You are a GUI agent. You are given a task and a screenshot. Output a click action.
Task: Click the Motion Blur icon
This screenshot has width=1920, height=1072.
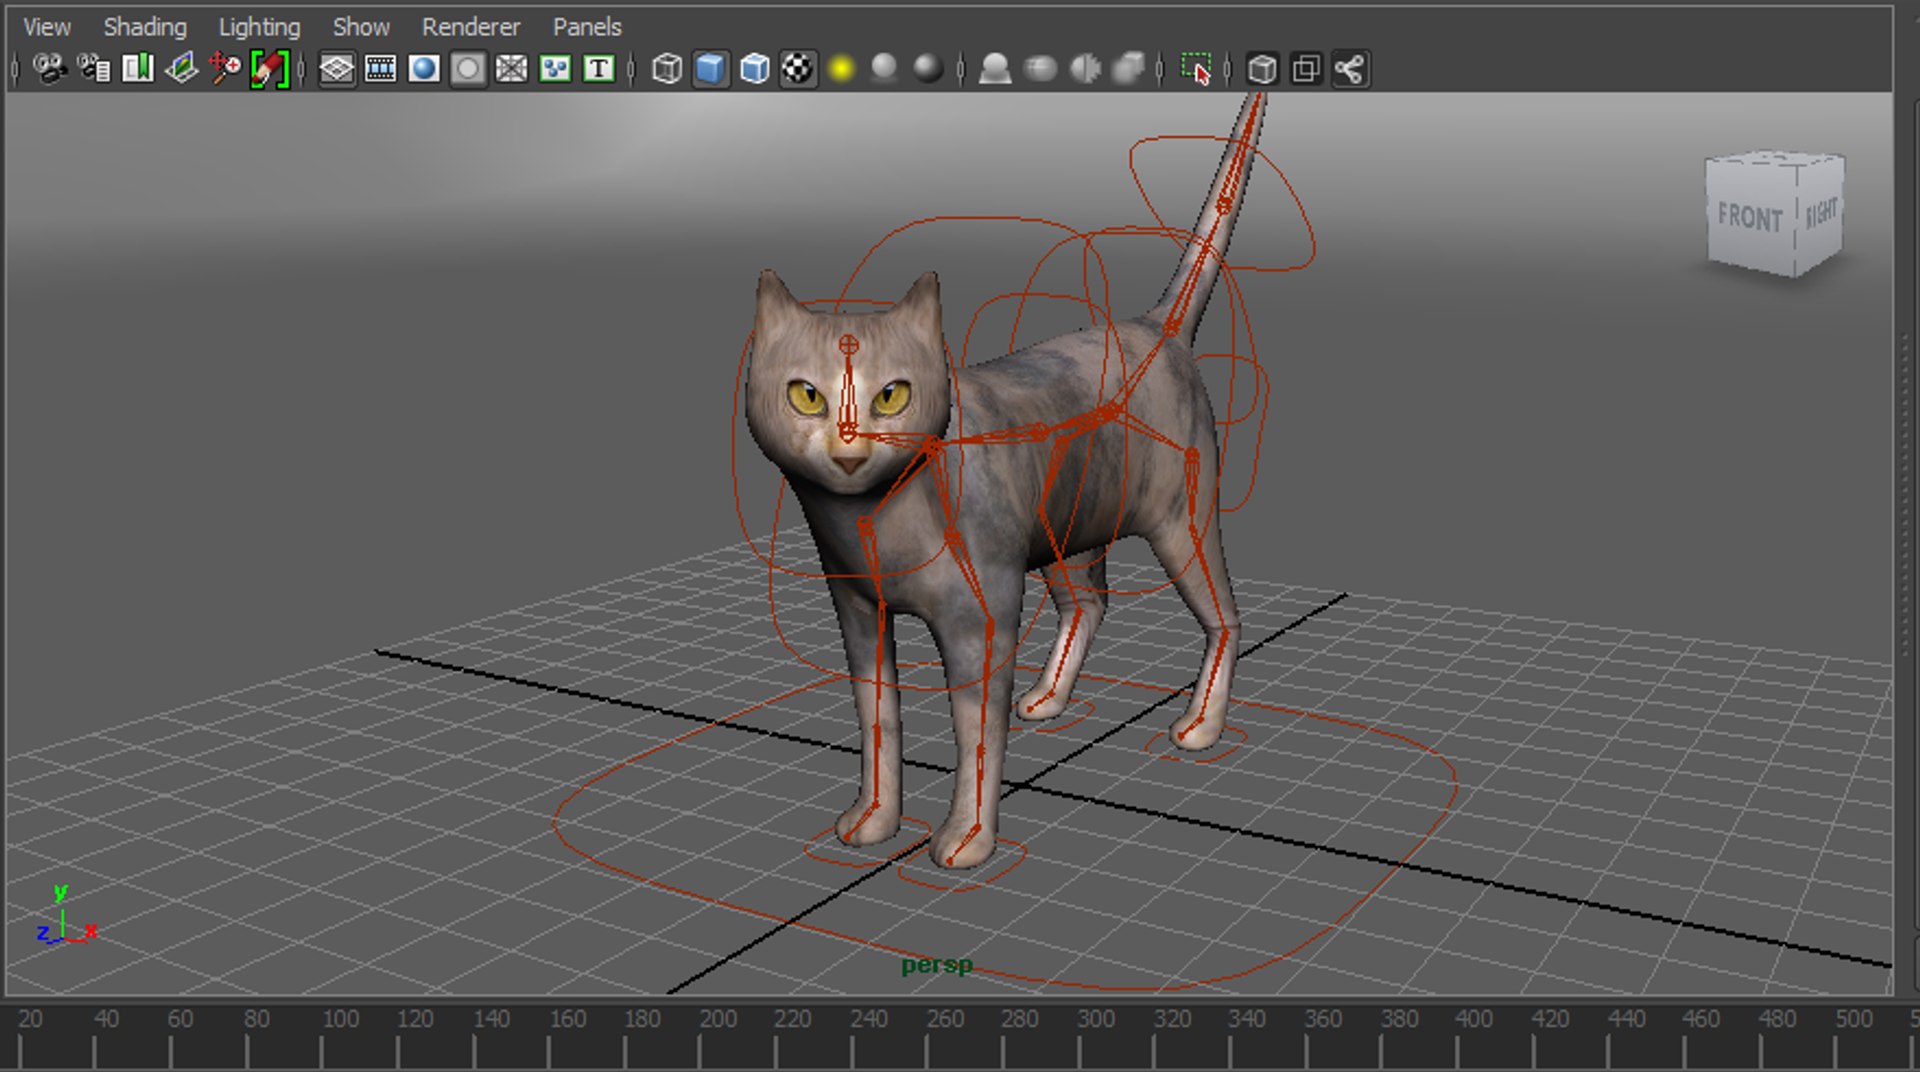[x=1040, y=69]
